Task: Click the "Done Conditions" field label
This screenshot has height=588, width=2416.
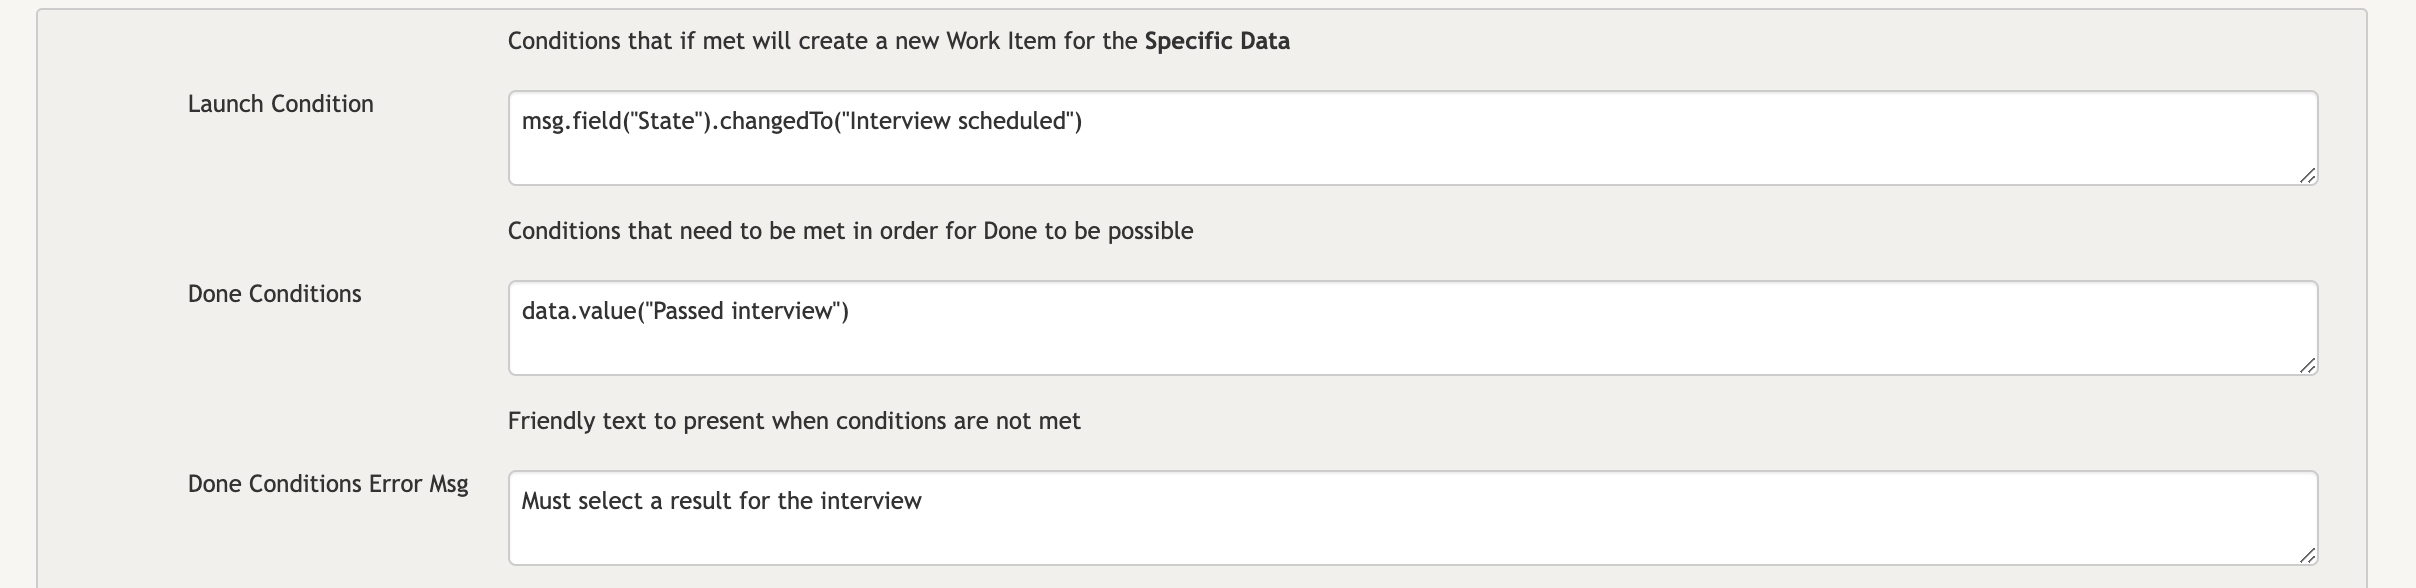Action: coord(274,294)
